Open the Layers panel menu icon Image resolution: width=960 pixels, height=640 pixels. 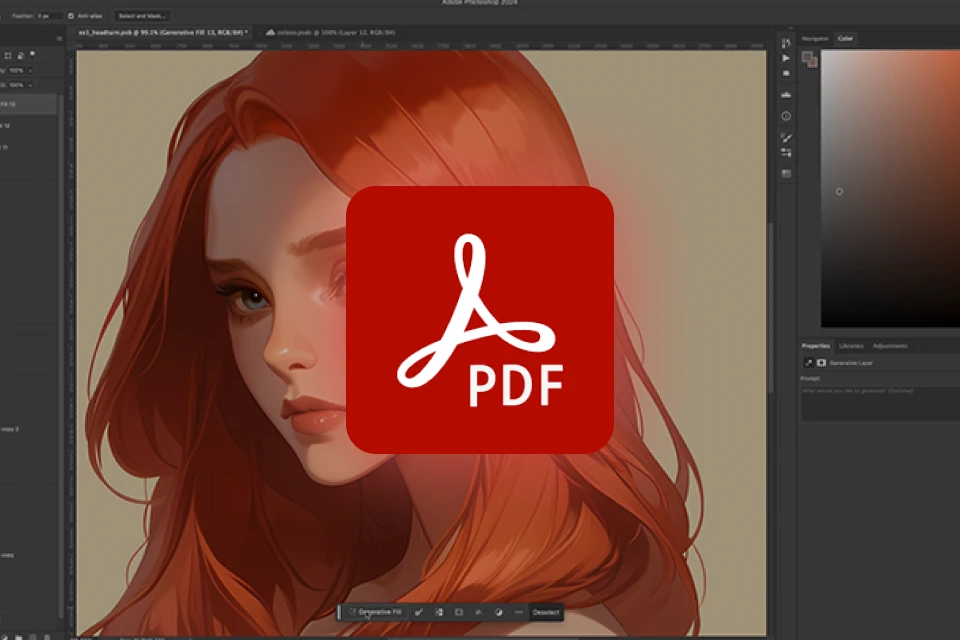coord(59,39)
